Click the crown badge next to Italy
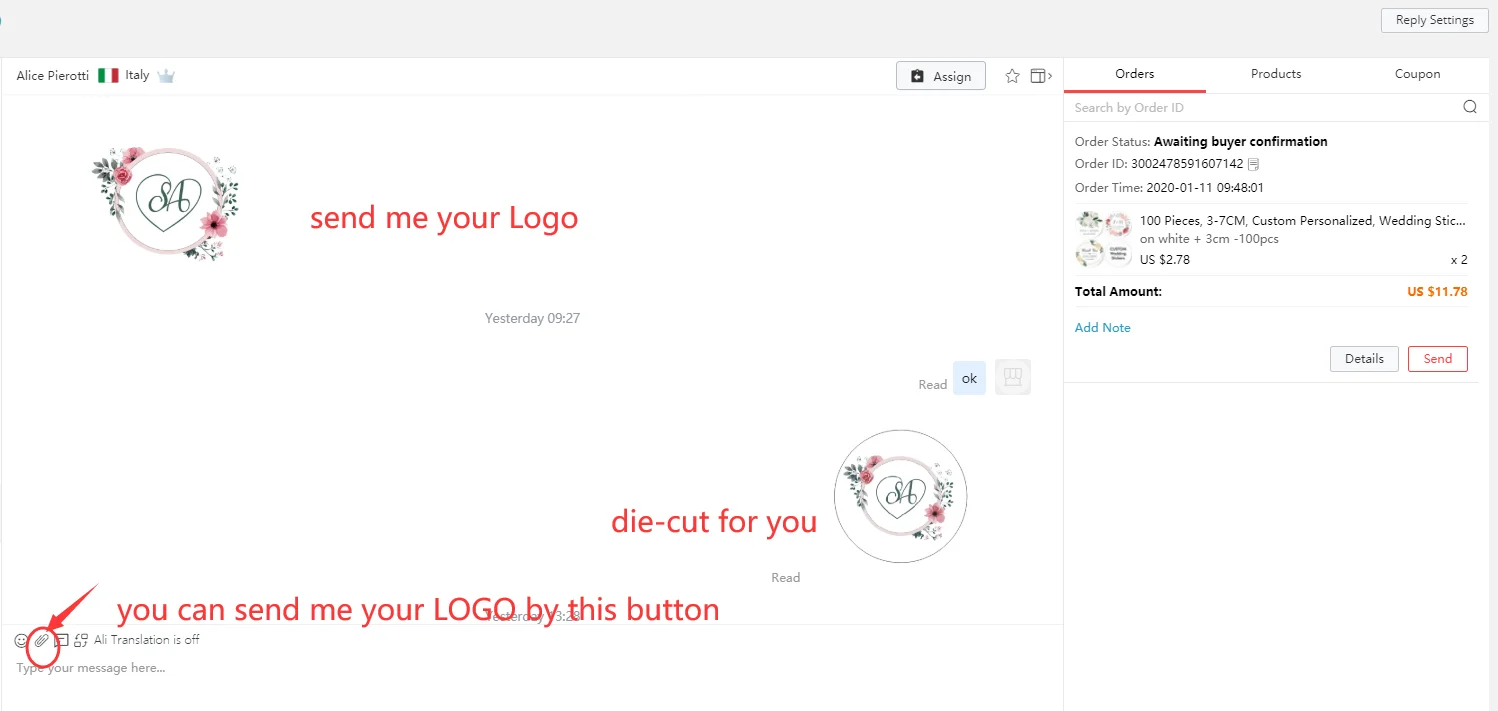This screenshot has height=711, width=1498. [166, 76]
